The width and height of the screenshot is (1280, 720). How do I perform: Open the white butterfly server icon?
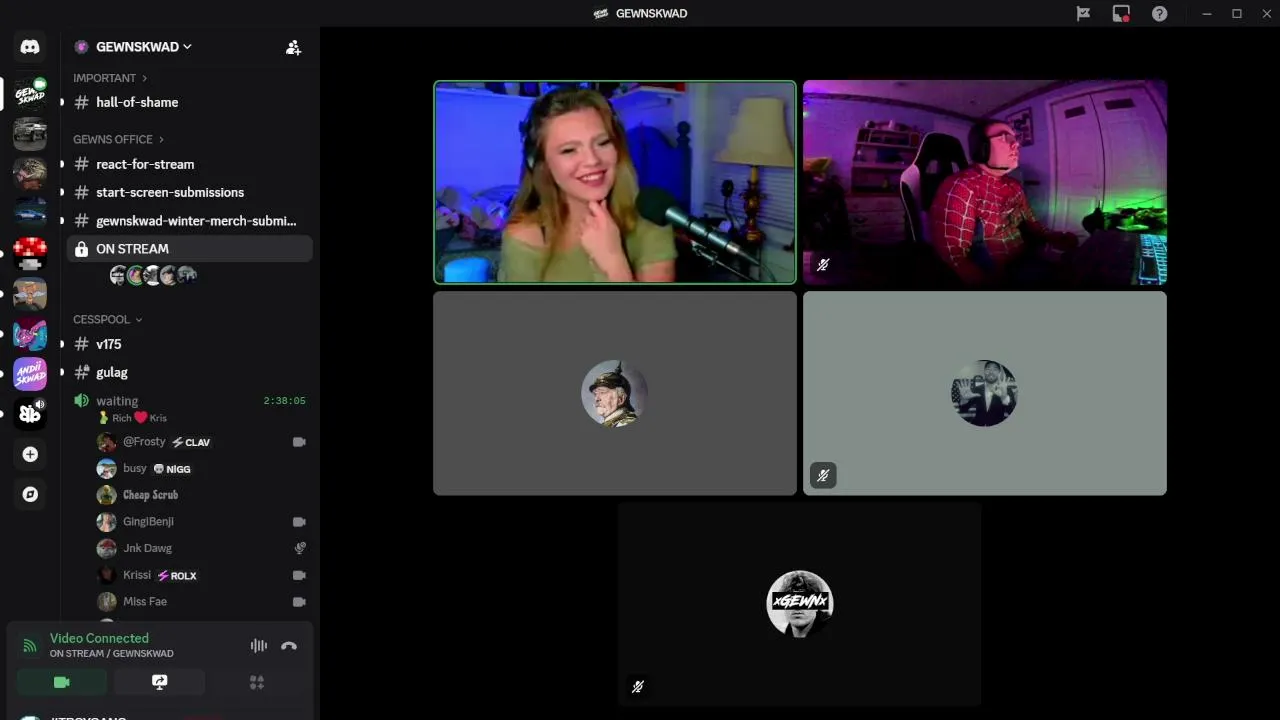[x=30, y=414]
